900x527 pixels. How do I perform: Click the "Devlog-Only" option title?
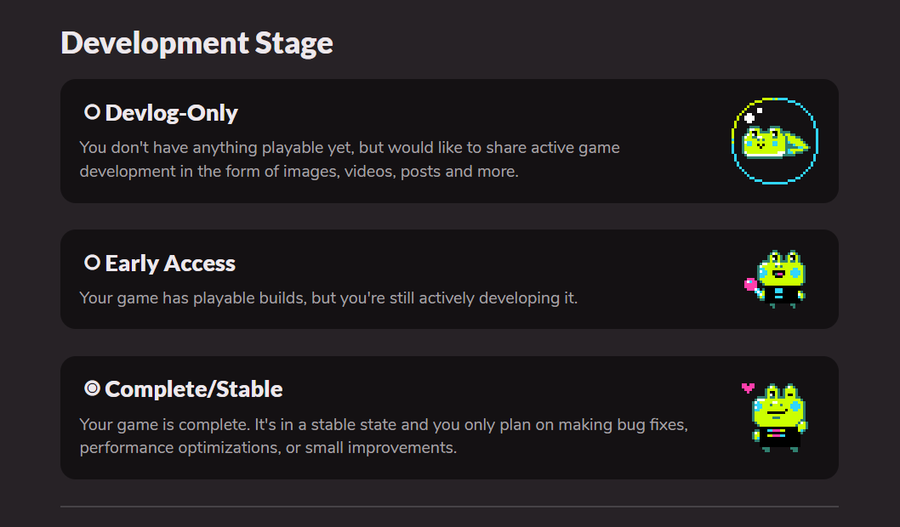(x=171, y=113)
